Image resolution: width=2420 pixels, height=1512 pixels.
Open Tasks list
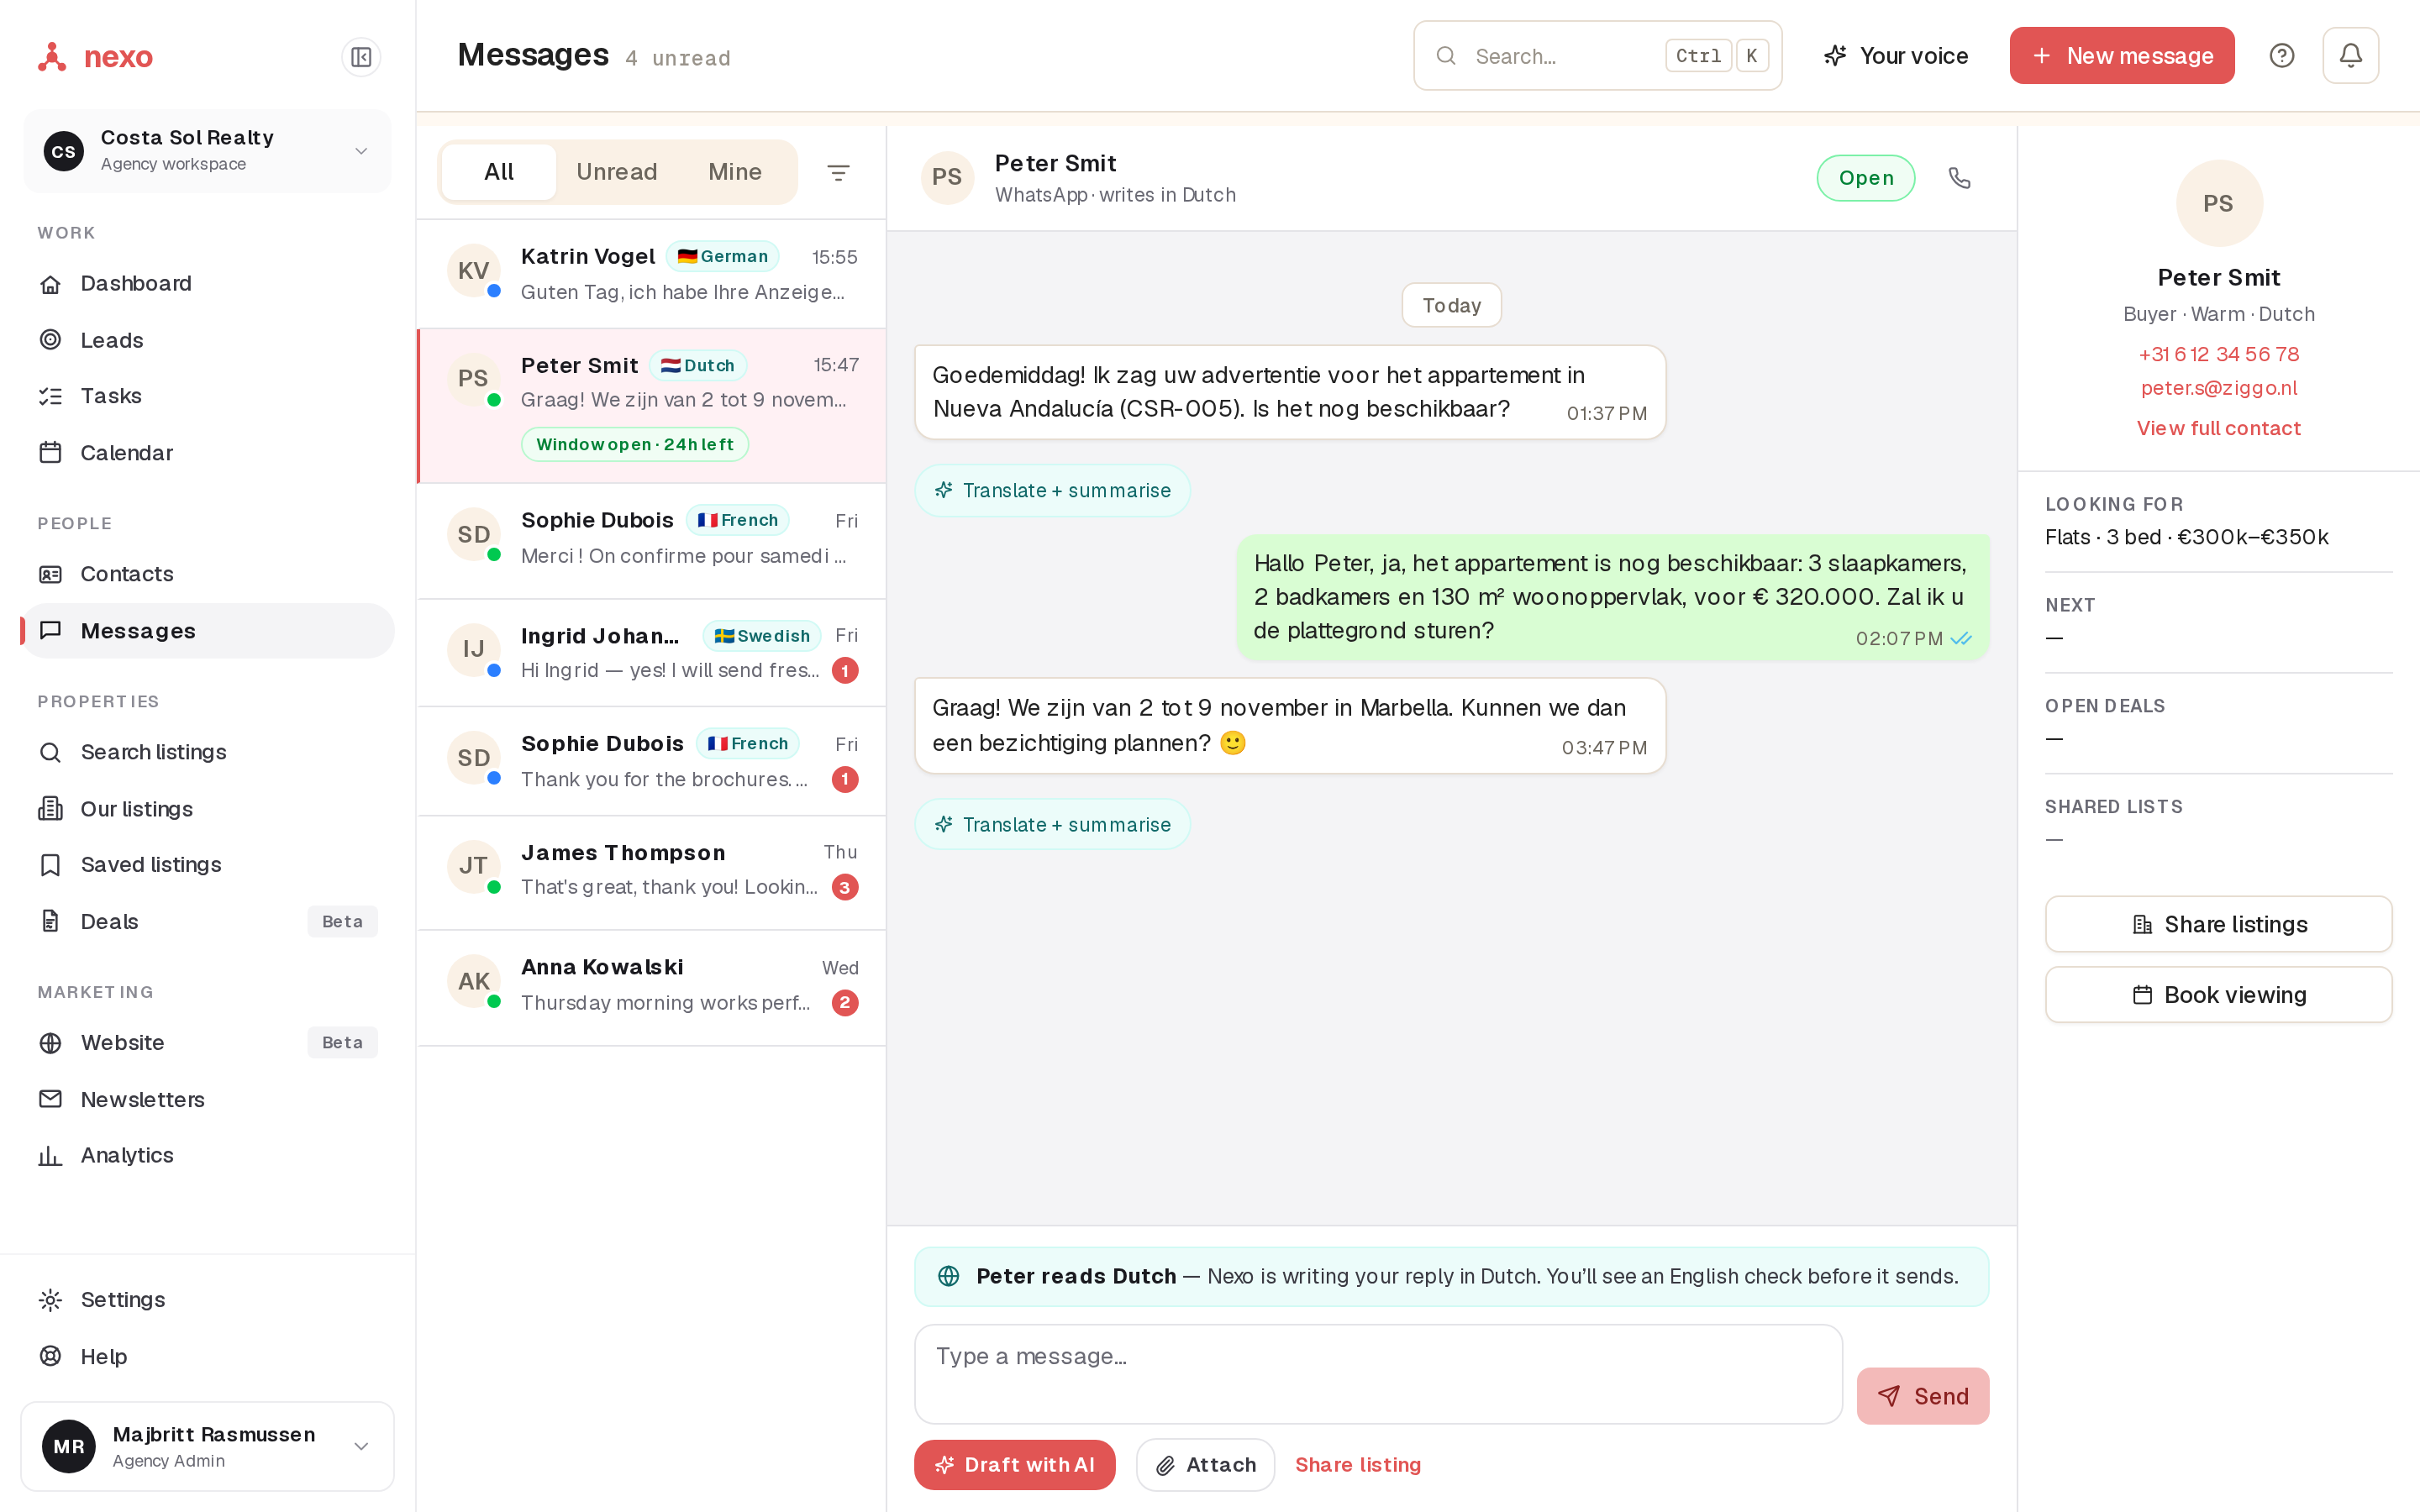(x=208, y=396)
